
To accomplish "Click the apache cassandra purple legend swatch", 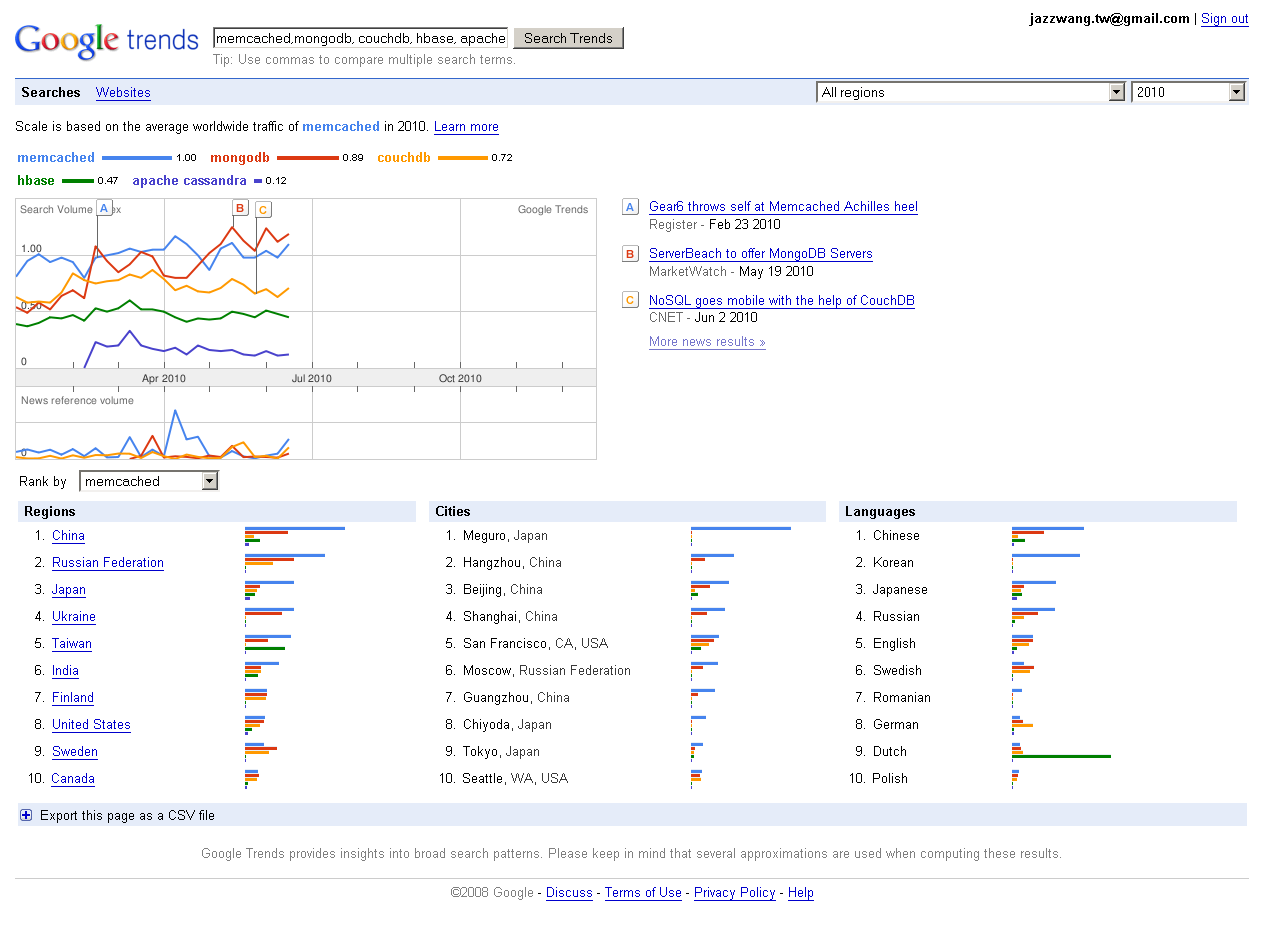I will 258,181.
